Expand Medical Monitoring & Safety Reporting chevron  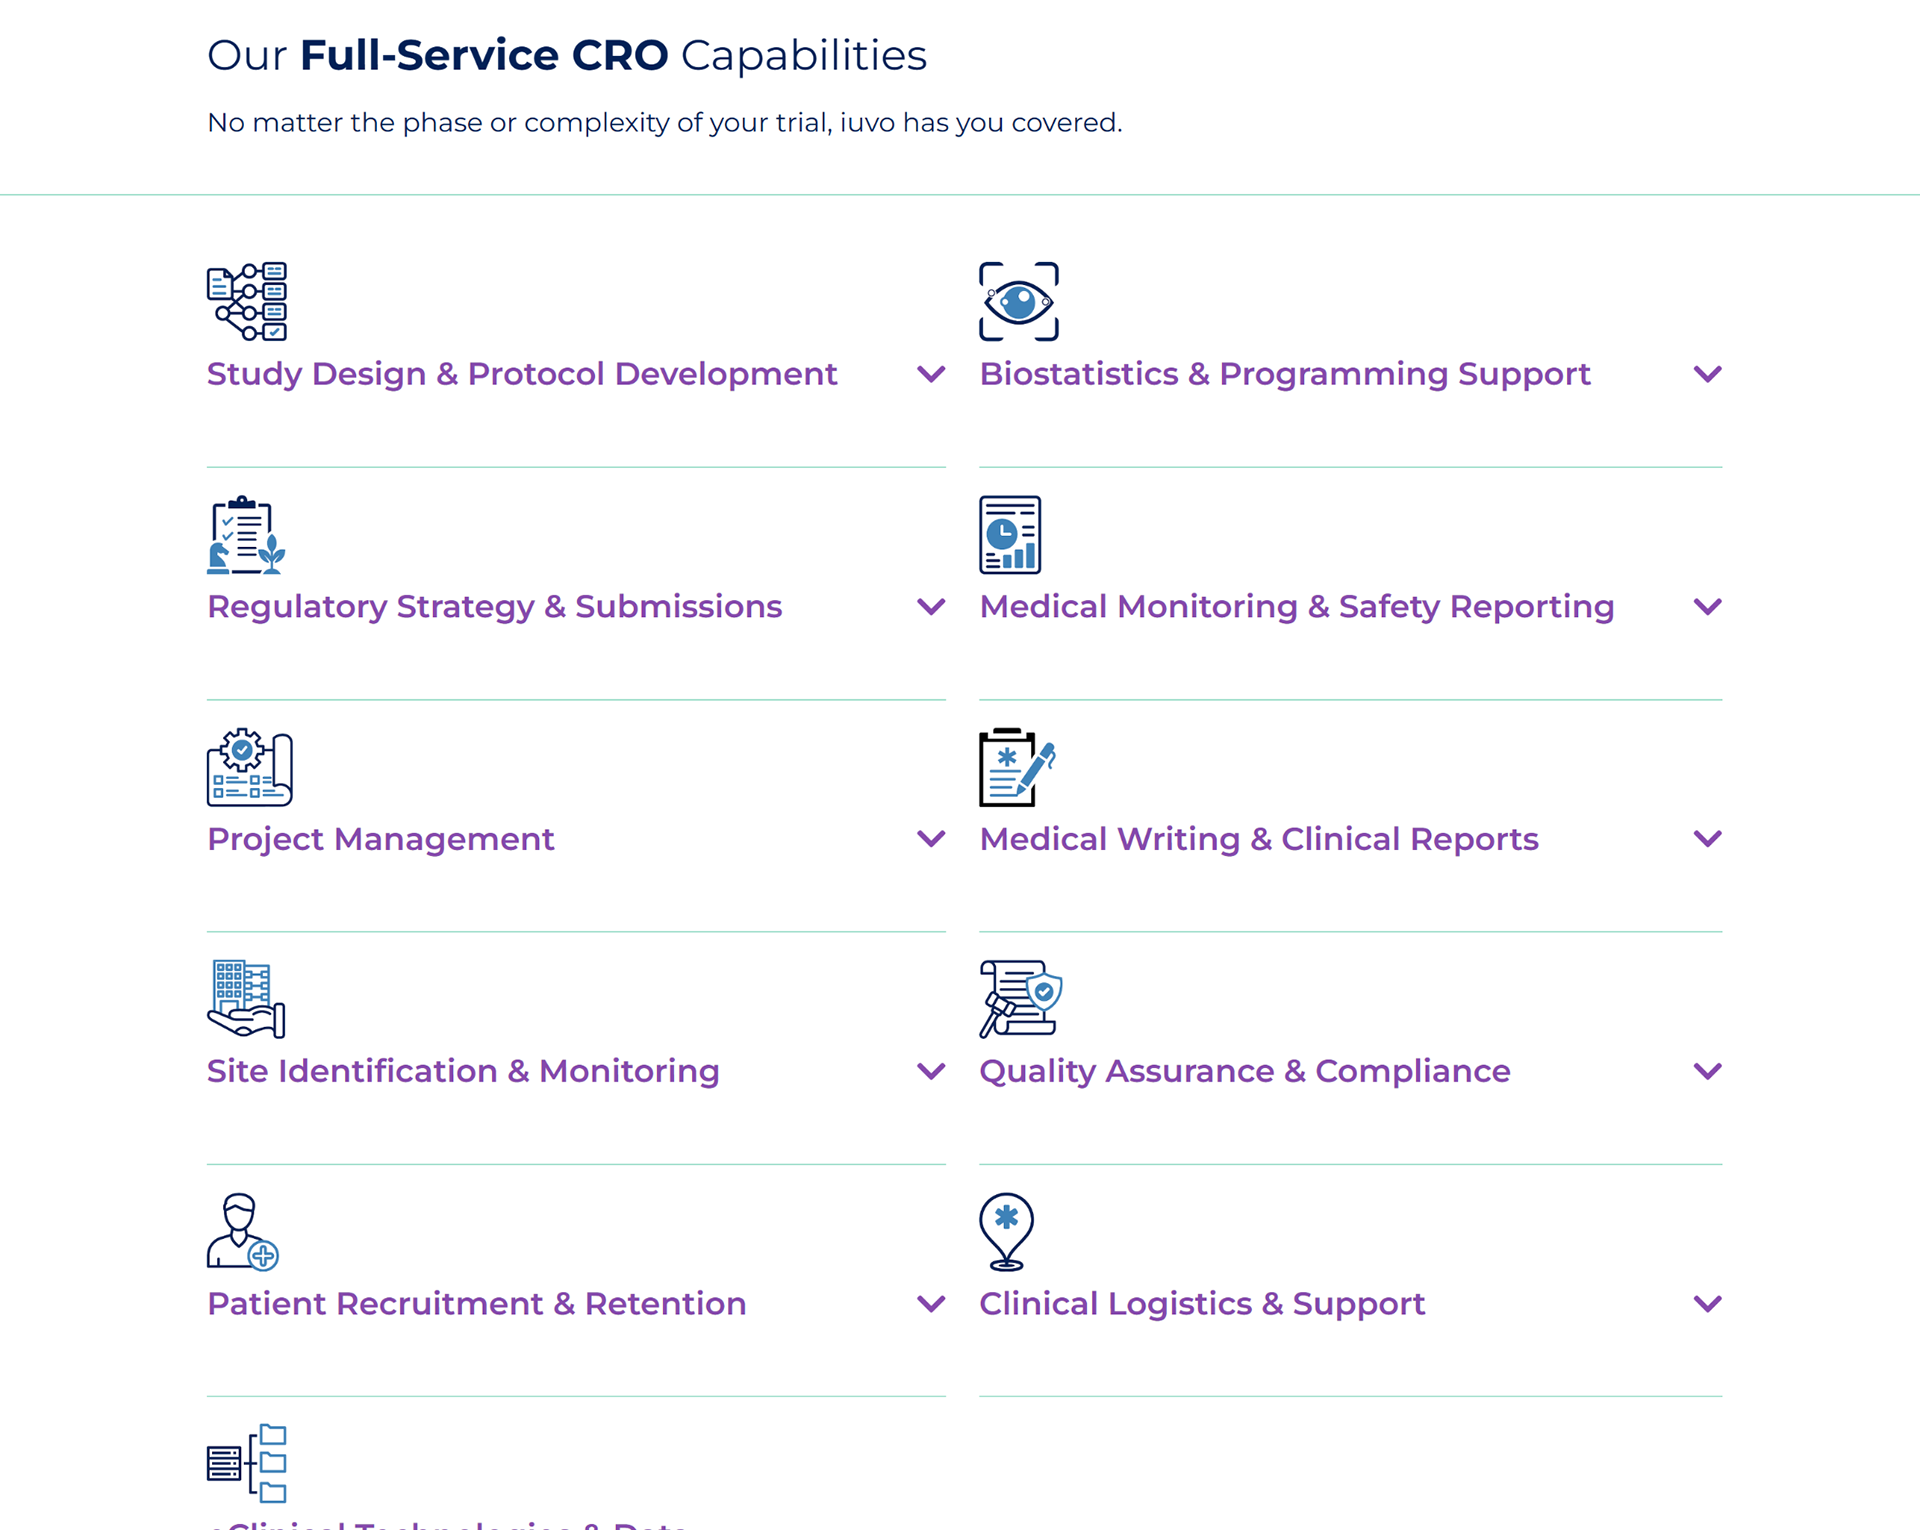1707,607
